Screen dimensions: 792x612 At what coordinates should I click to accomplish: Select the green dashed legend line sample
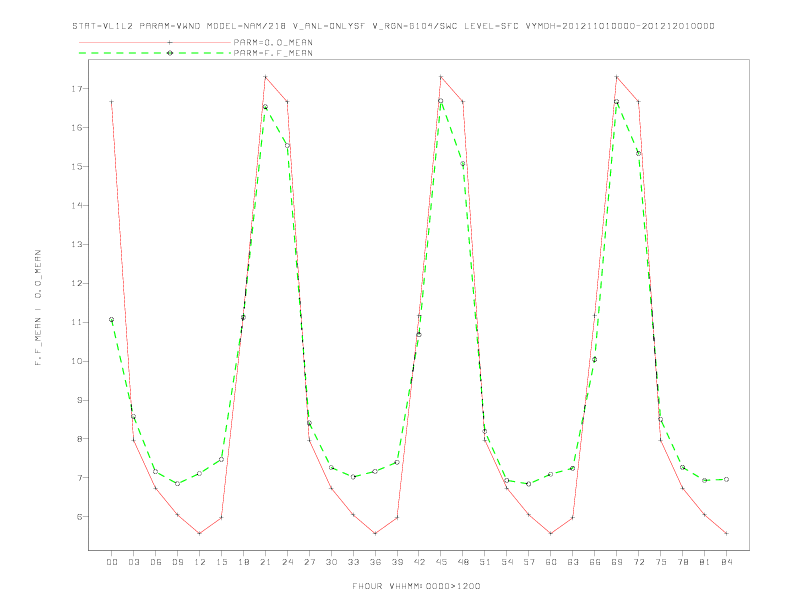(155, 53)
